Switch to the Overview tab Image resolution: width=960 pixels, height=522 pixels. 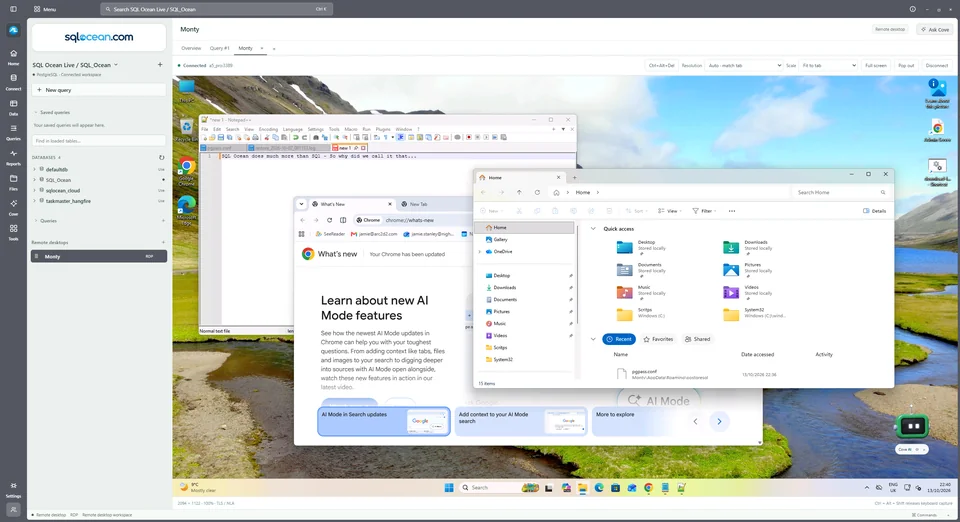pyautogui.click(x=191, y=48)
